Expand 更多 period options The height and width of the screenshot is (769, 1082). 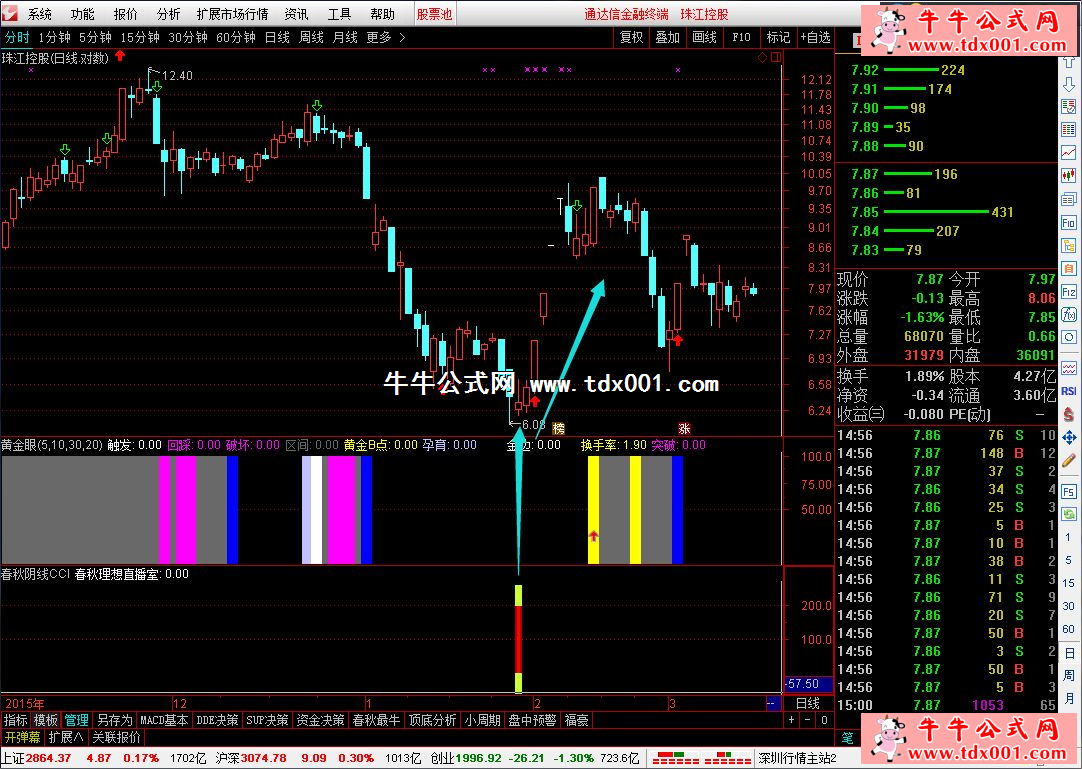click(x=385, y=37)
